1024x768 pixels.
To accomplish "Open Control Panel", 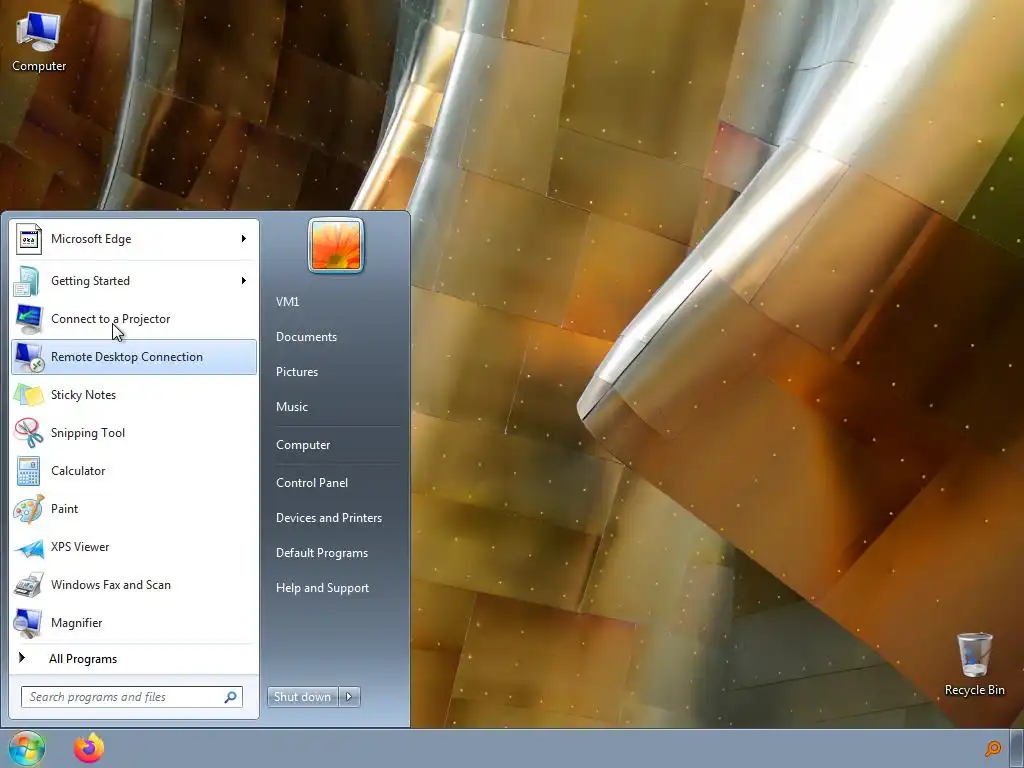I will [312, 483].
